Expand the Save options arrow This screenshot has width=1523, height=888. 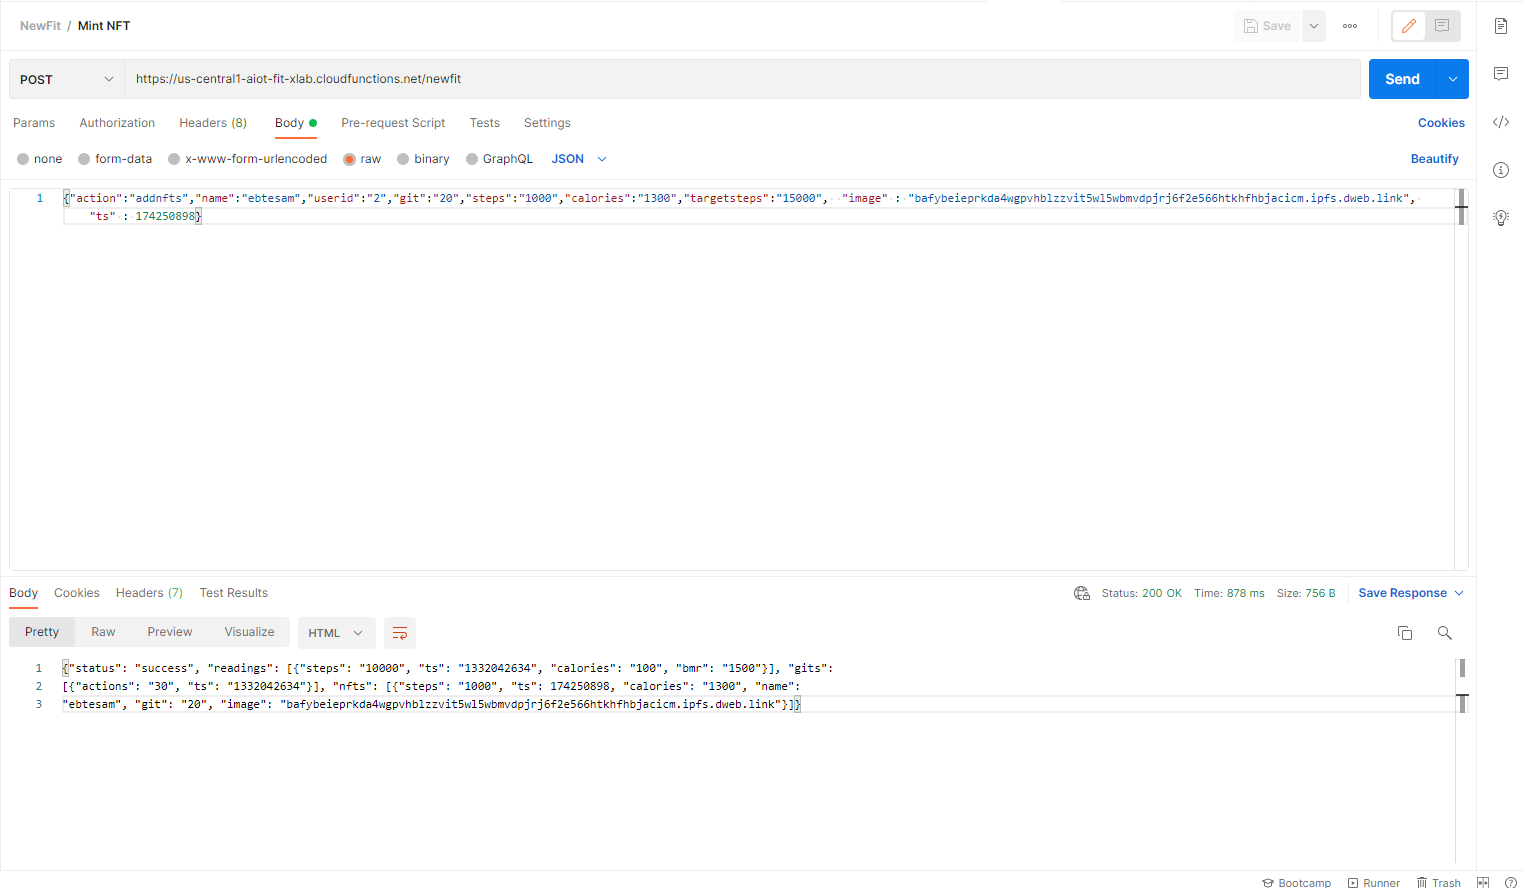click(1314, 26)
